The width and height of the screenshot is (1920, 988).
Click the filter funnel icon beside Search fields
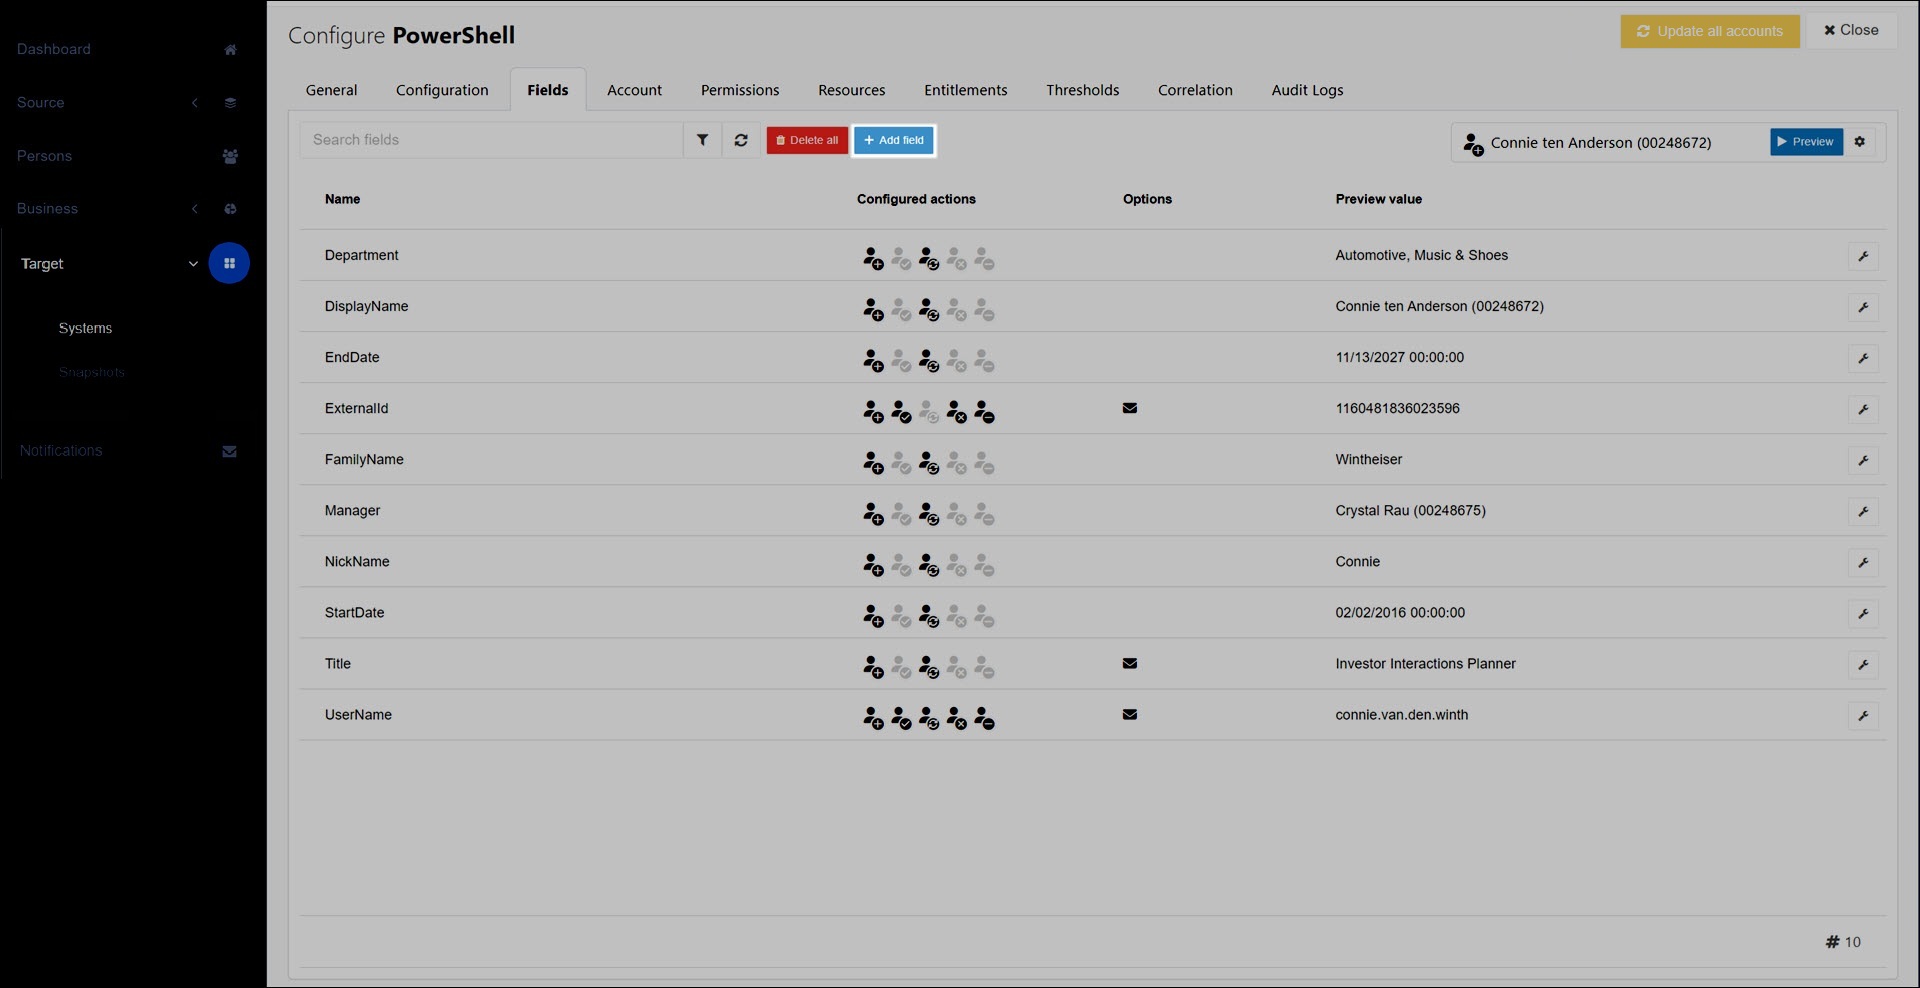pos(702,140)
